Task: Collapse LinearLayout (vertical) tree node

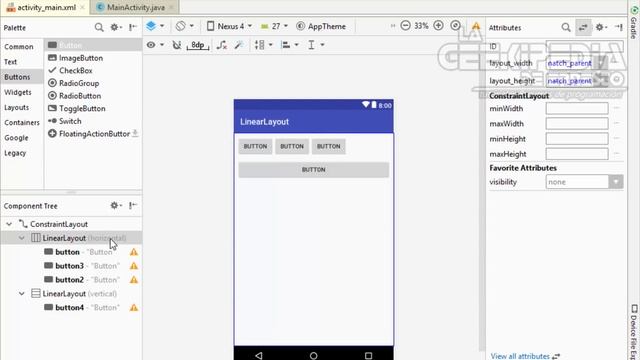Action: click(22, 293)
